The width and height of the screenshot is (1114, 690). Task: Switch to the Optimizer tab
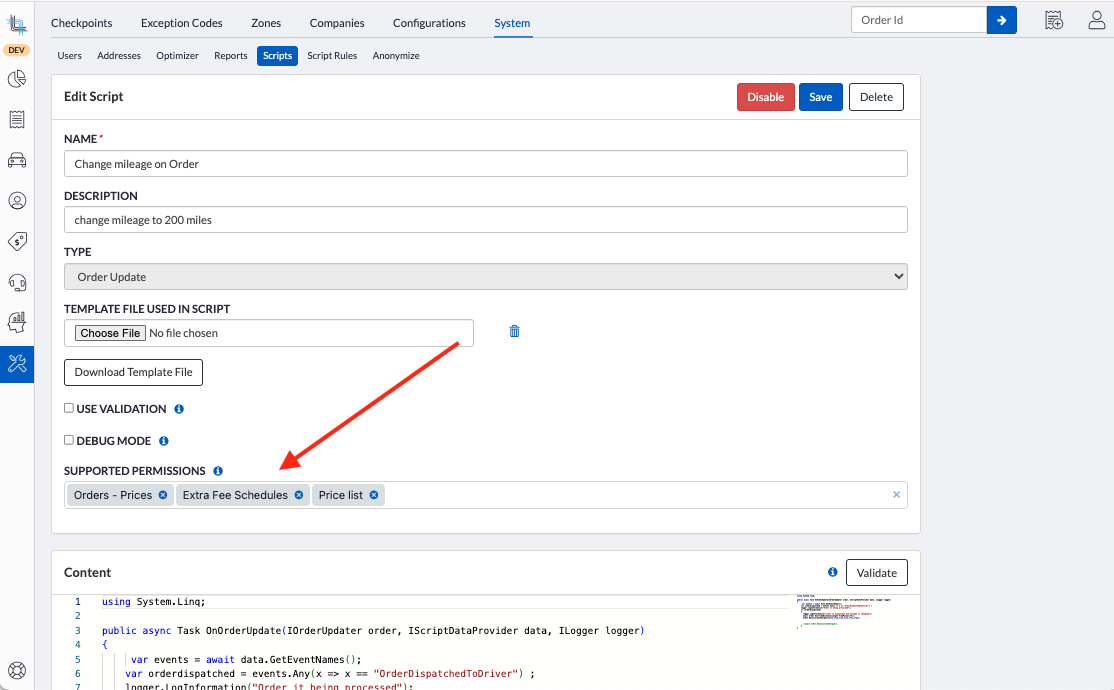point(178,55)
